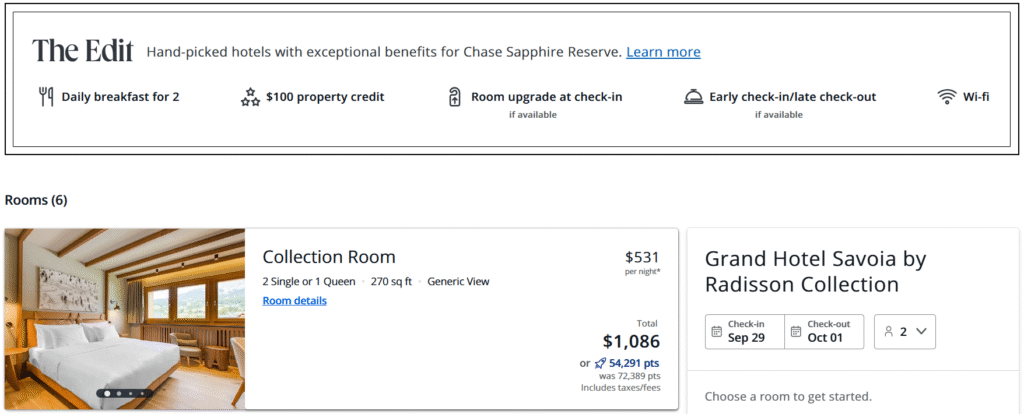Click the check-out calendar icon
The width and height of the screenshot is (1024, 414).
795,331
